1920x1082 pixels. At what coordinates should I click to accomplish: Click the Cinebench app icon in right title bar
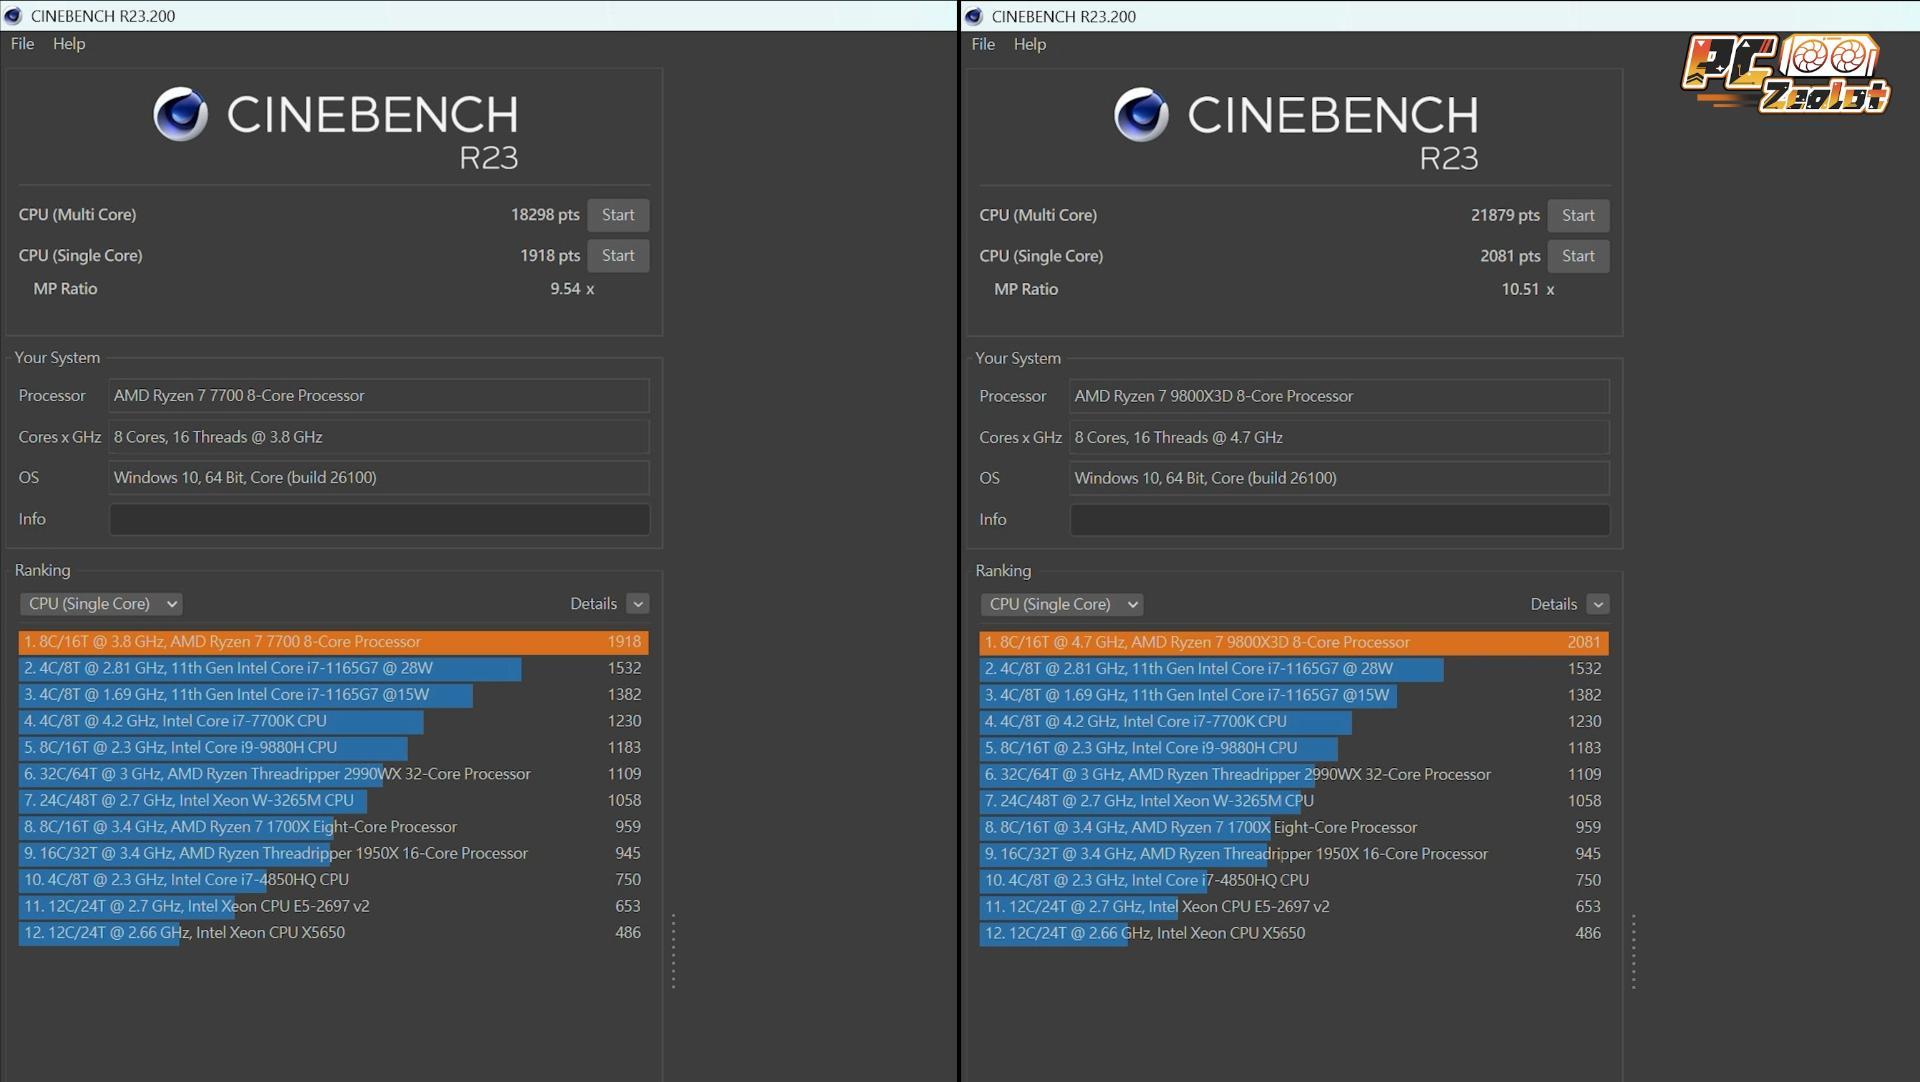coord(974,16)
